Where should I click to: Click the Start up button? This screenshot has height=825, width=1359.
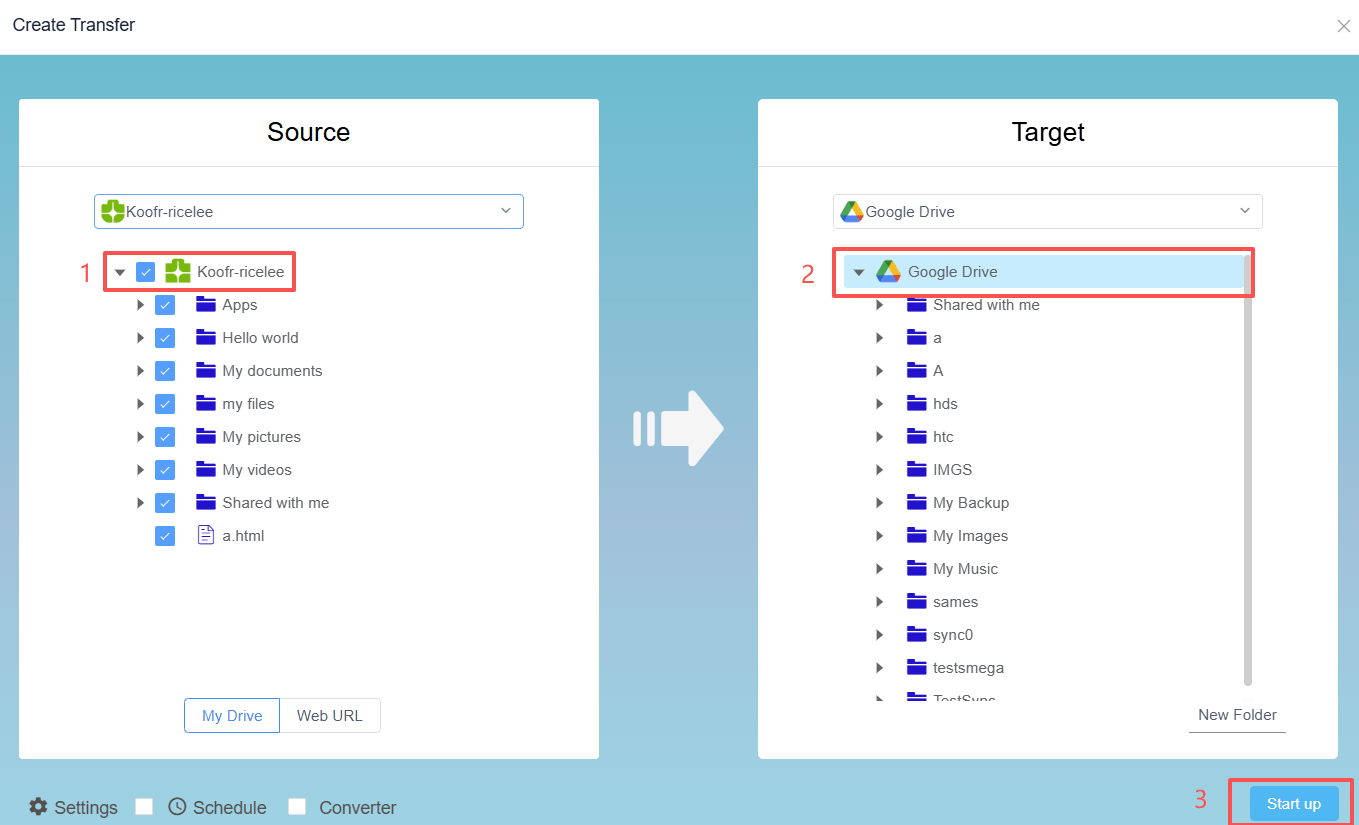click(x=1294, y=803)
